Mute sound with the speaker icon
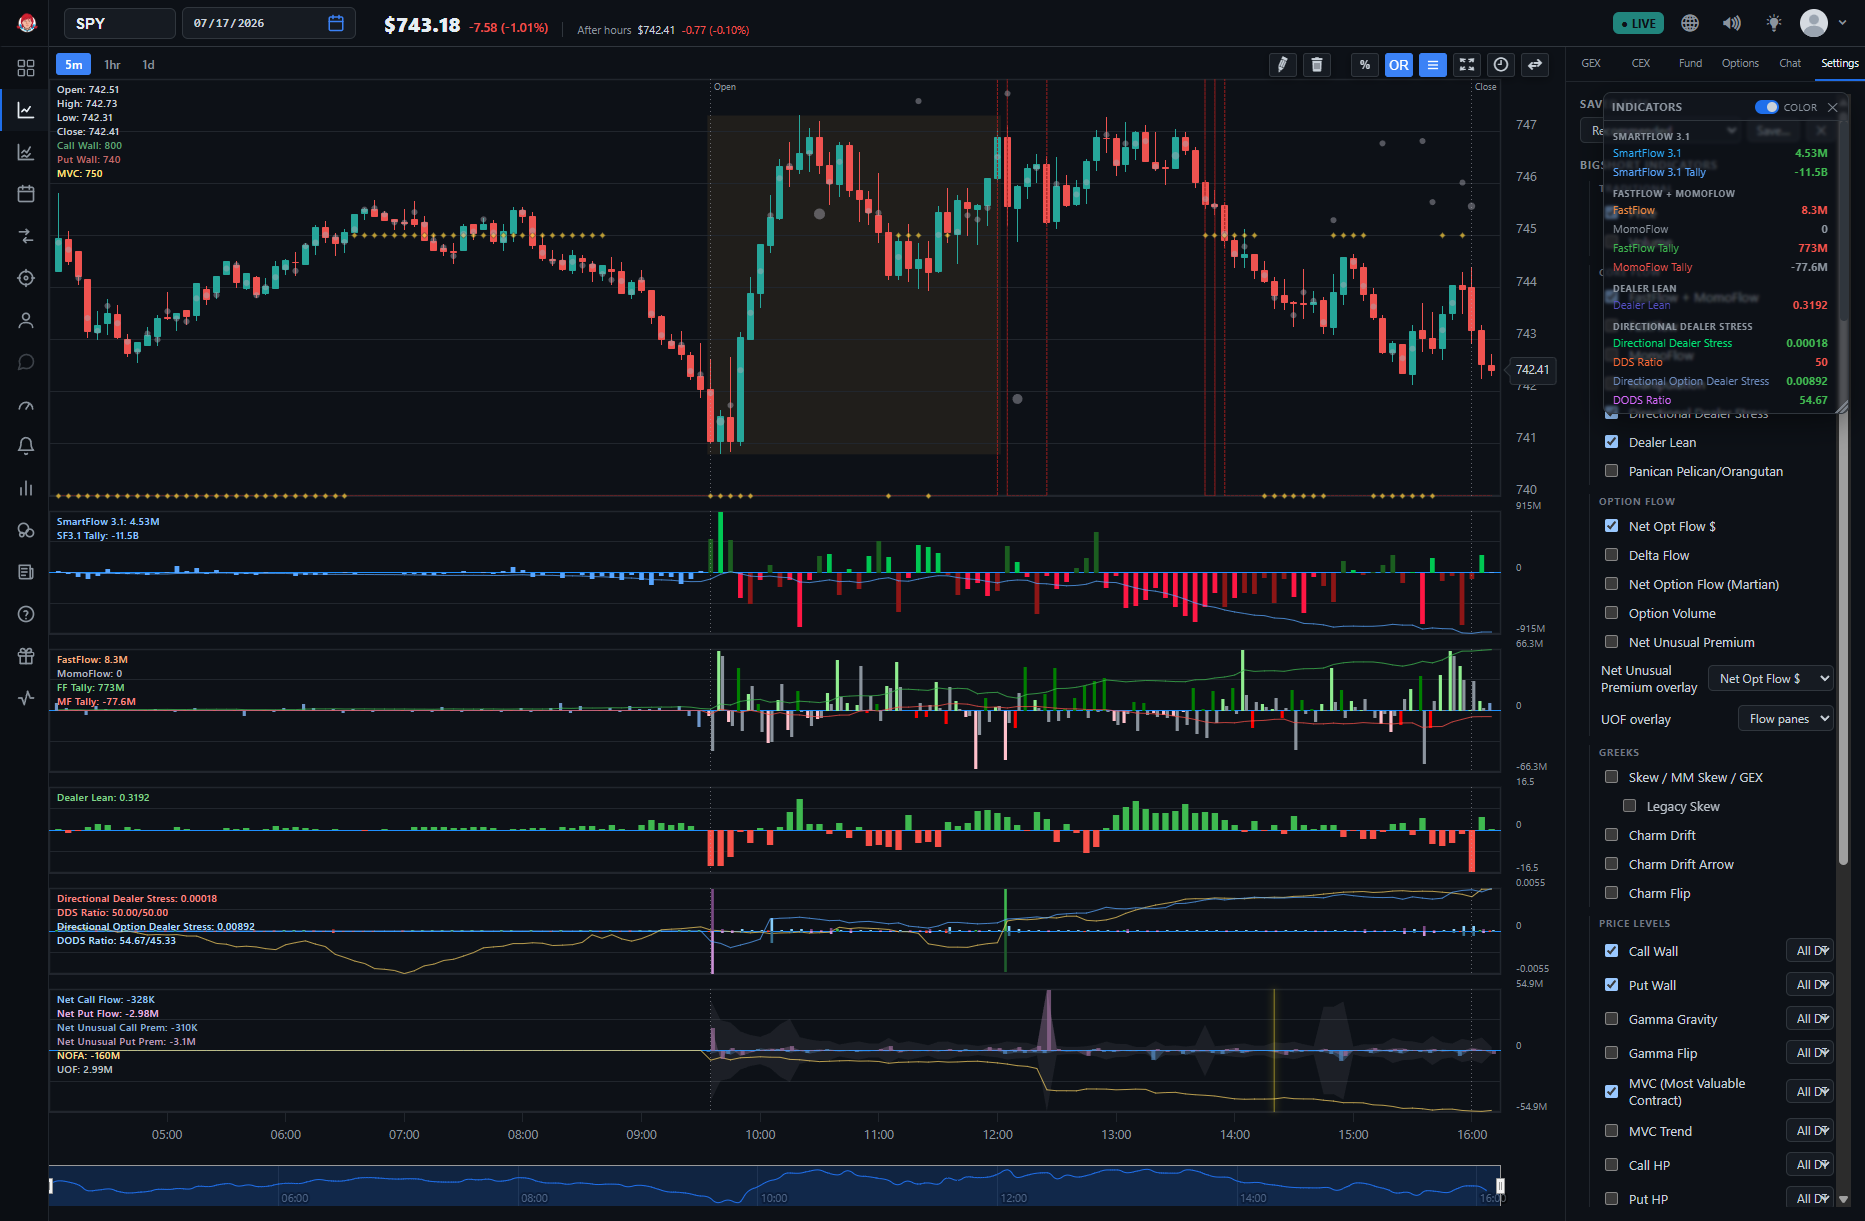 coord(1732,23)
